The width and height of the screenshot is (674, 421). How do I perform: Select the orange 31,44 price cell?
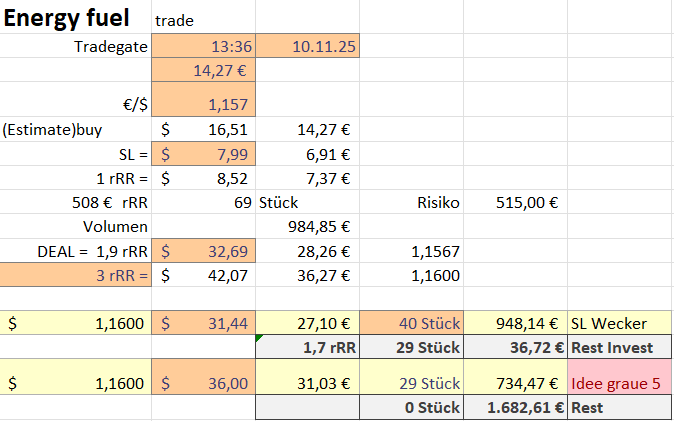203,323
